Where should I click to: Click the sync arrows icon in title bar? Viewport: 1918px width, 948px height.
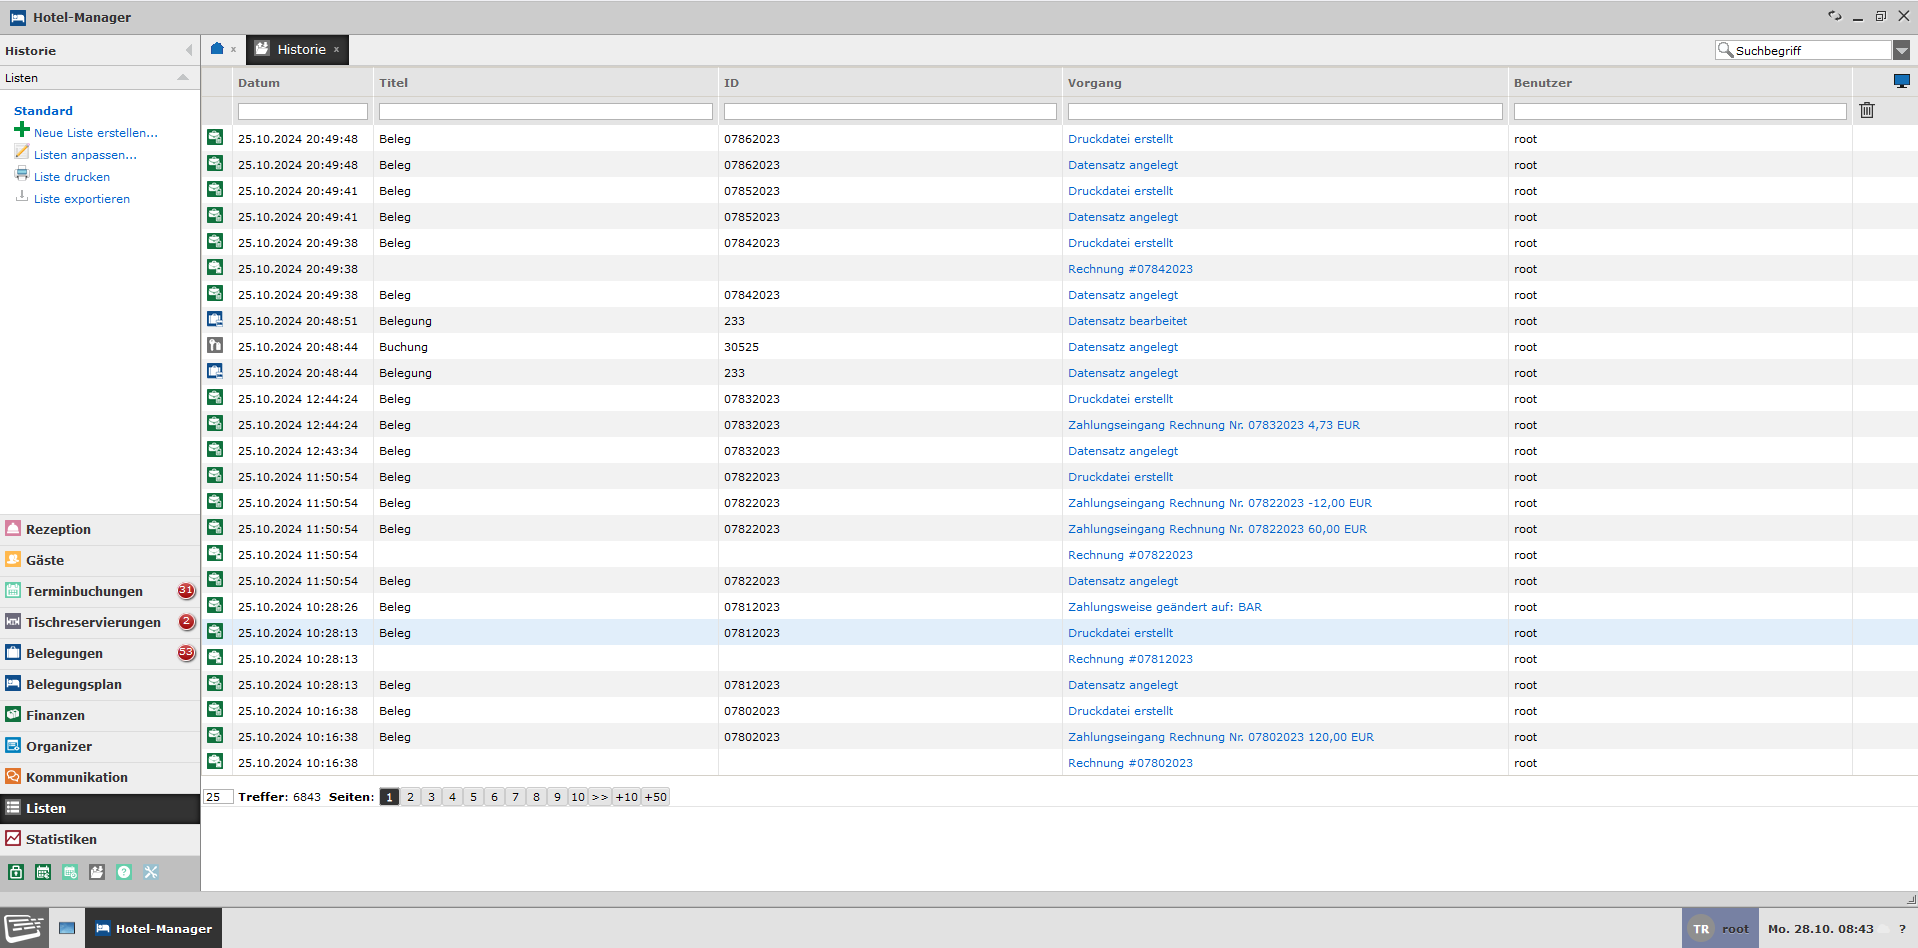(1835, 16)
